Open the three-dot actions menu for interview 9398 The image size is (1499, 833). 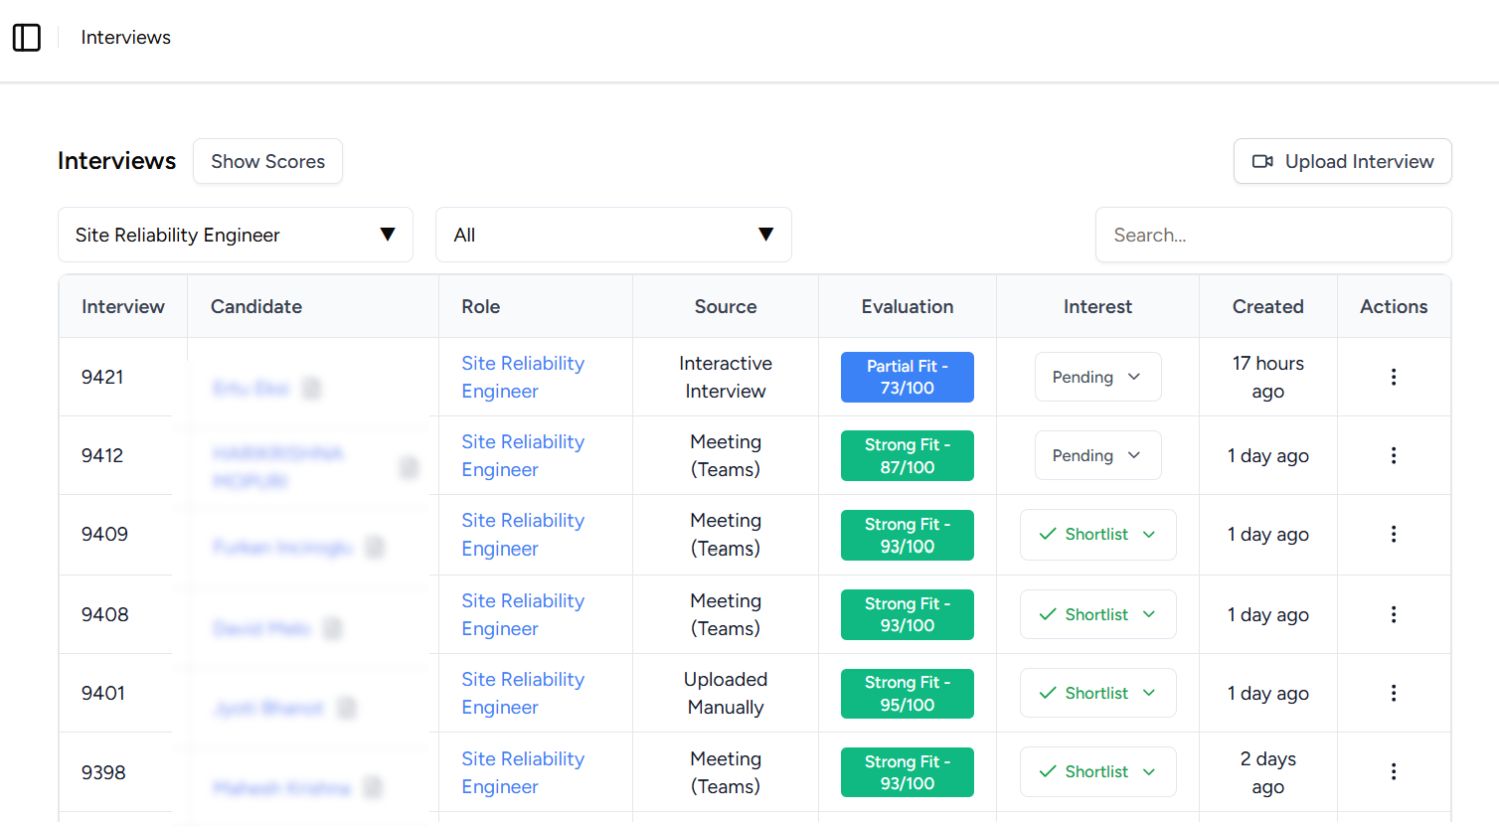1393,771
